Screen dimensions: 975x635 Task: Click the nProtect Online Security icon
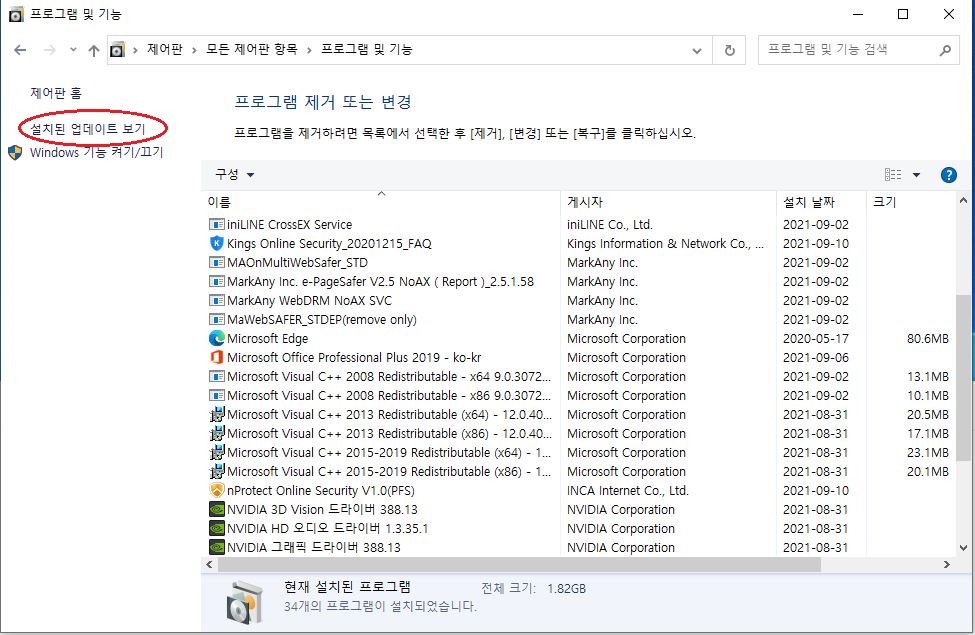[216, 491]
